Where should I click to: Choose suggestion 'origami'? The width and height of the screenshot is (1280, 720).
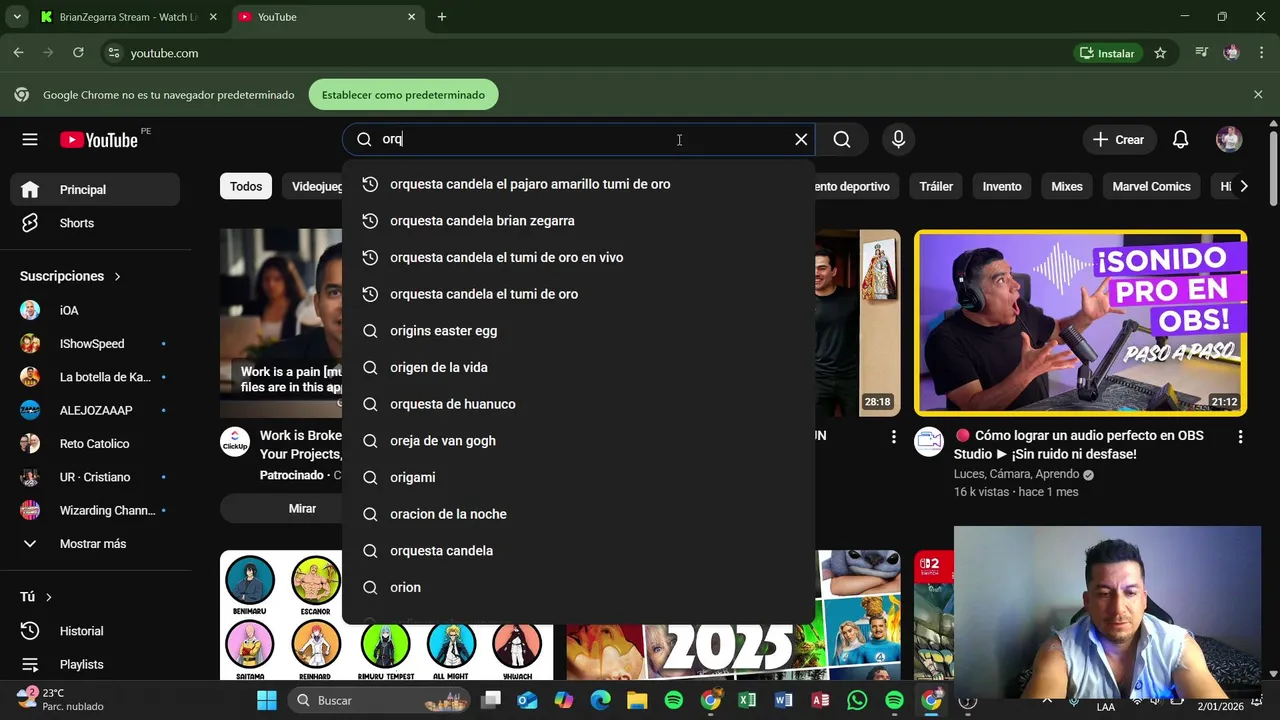click(578, 477)
